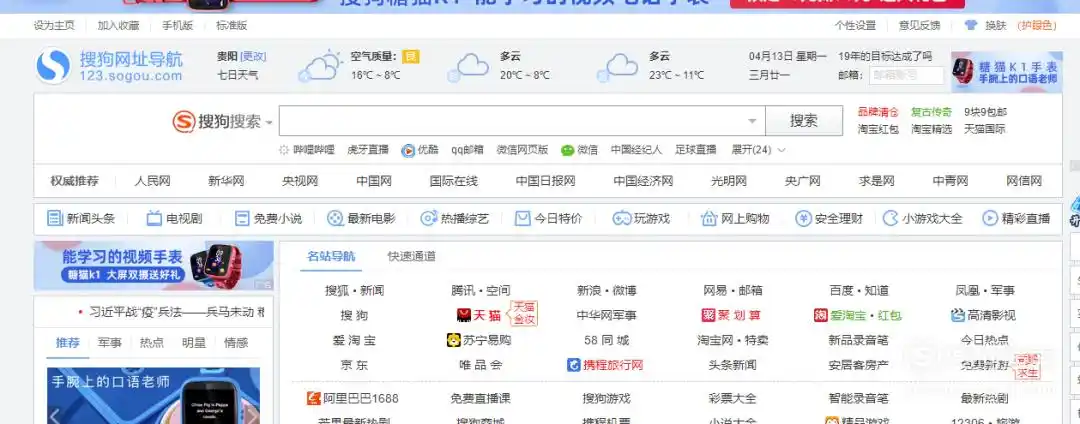Open the 安全理财 finance icon link
The image size is (1080, 424).
click(x=803, y=219)
